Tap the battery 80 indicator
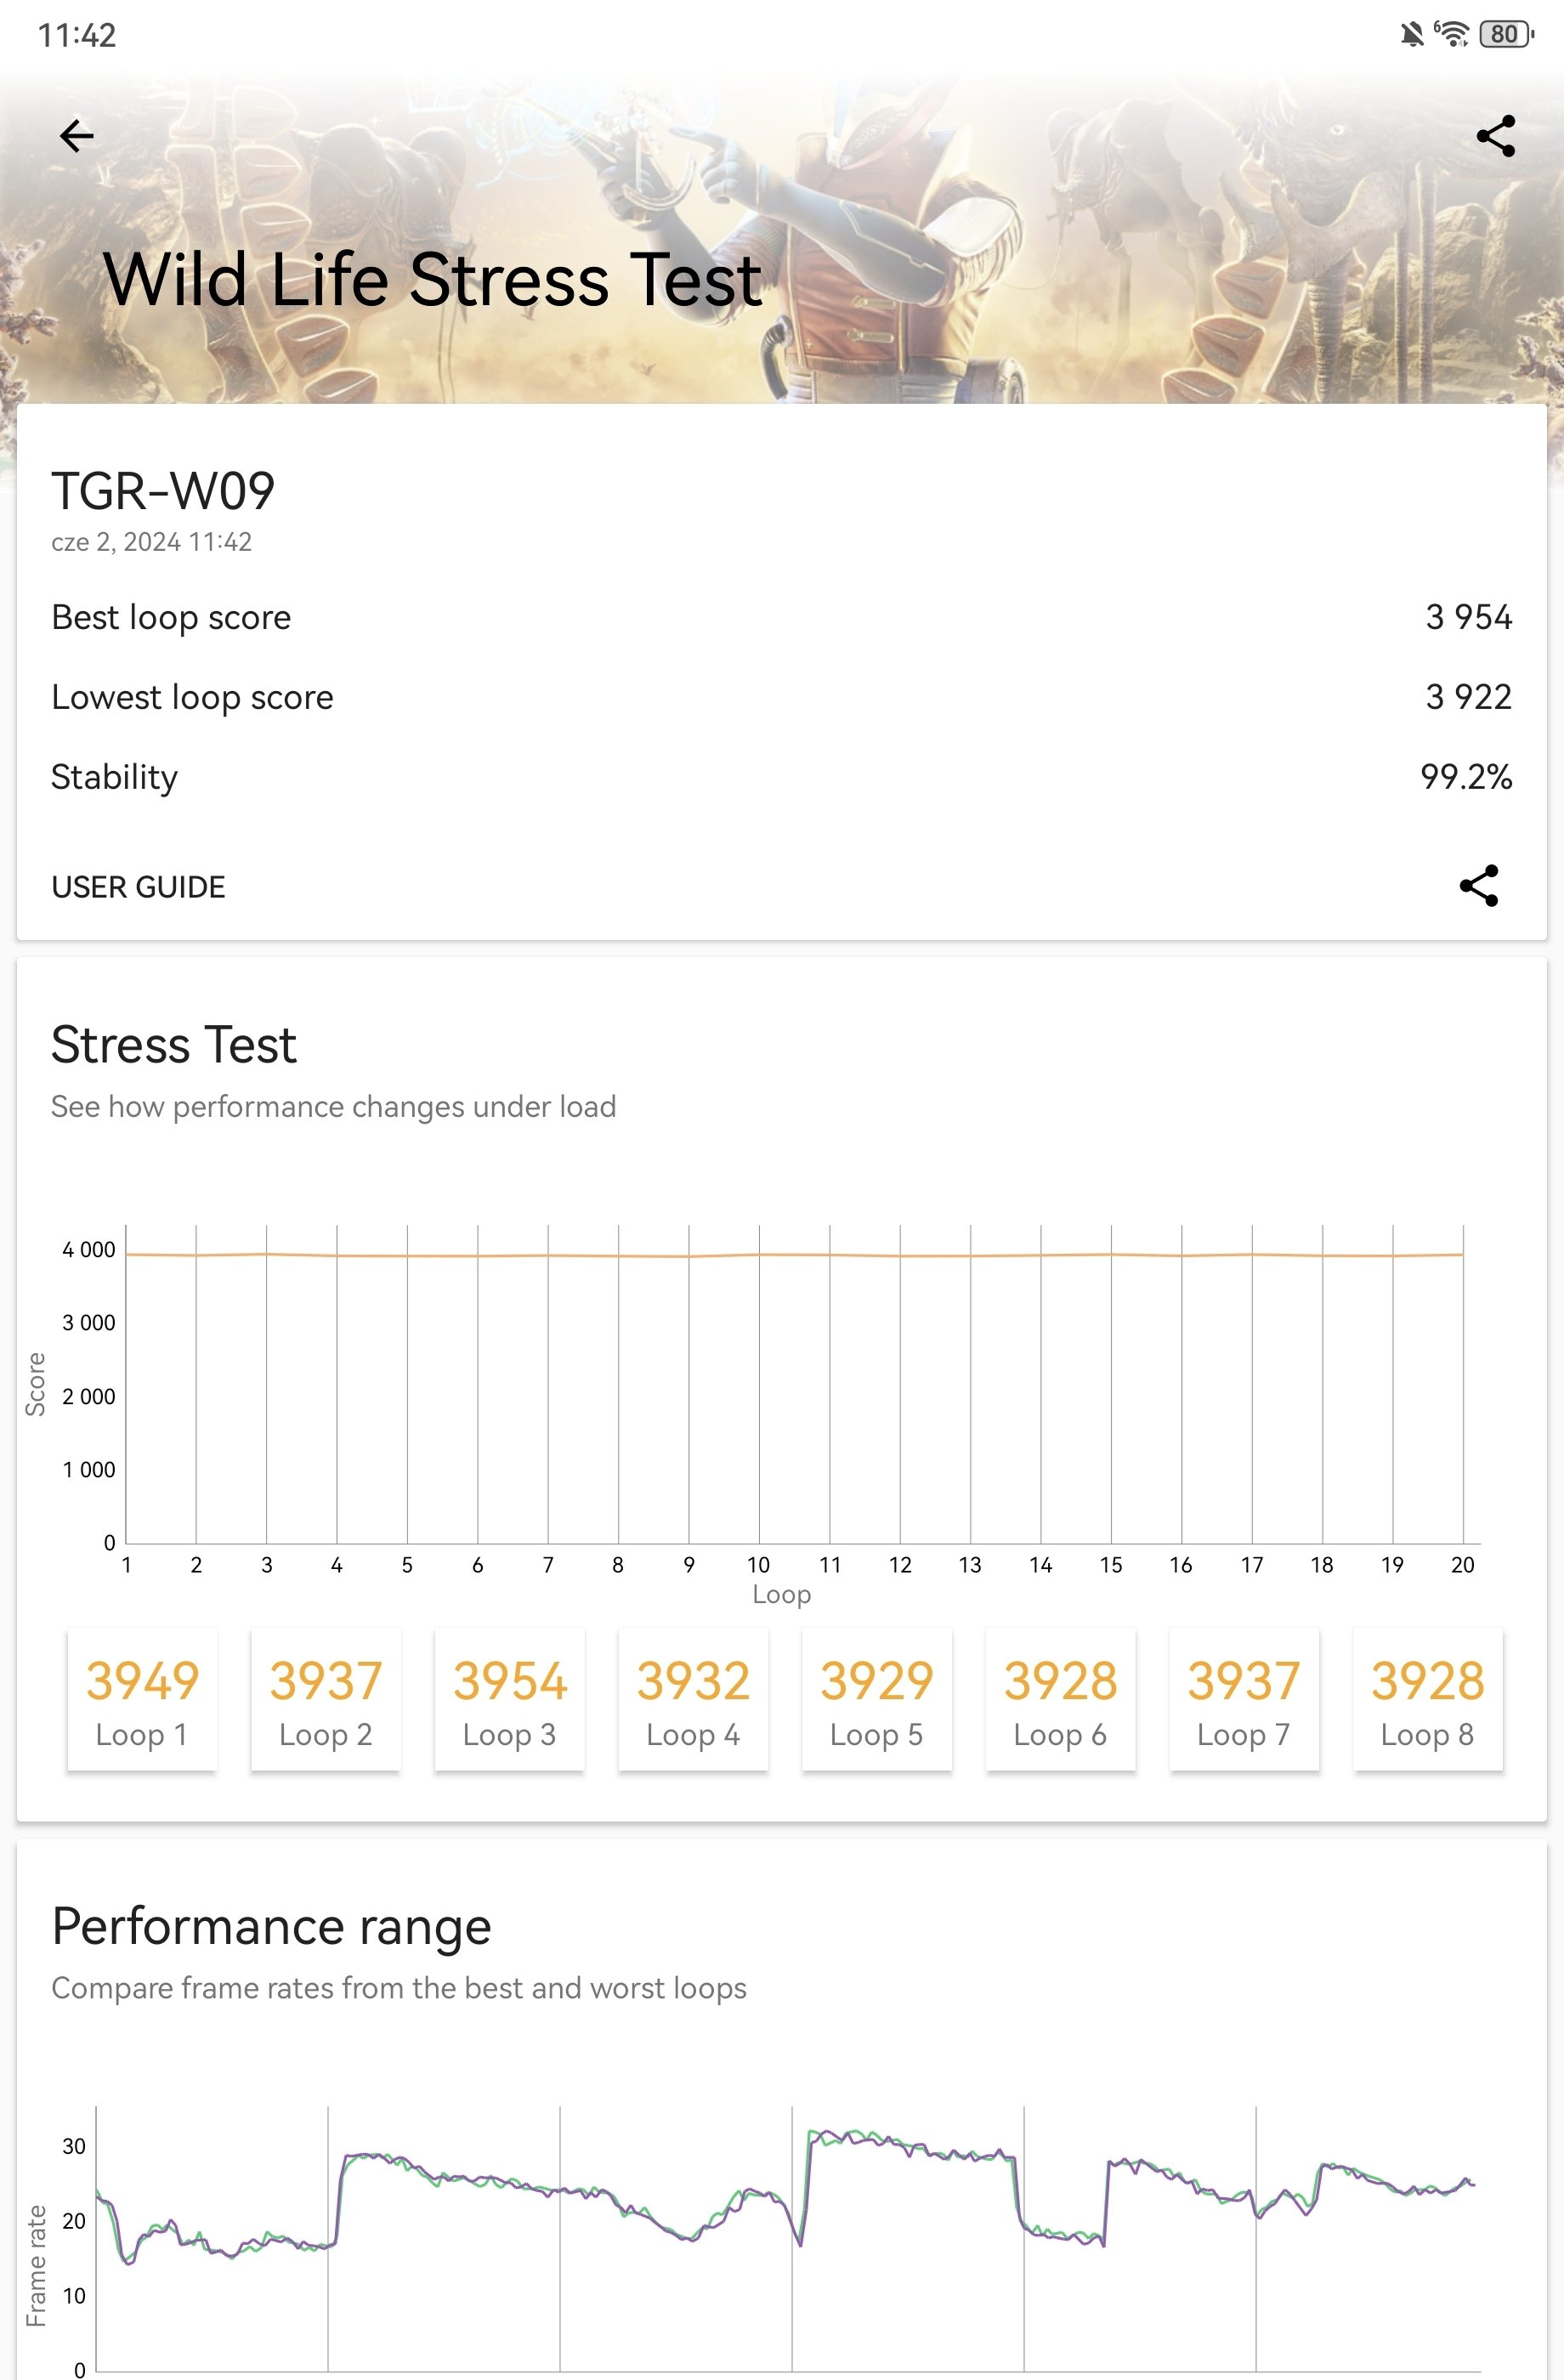The width and height of the screenshot is (1564, 2380). pos(1505,34)
